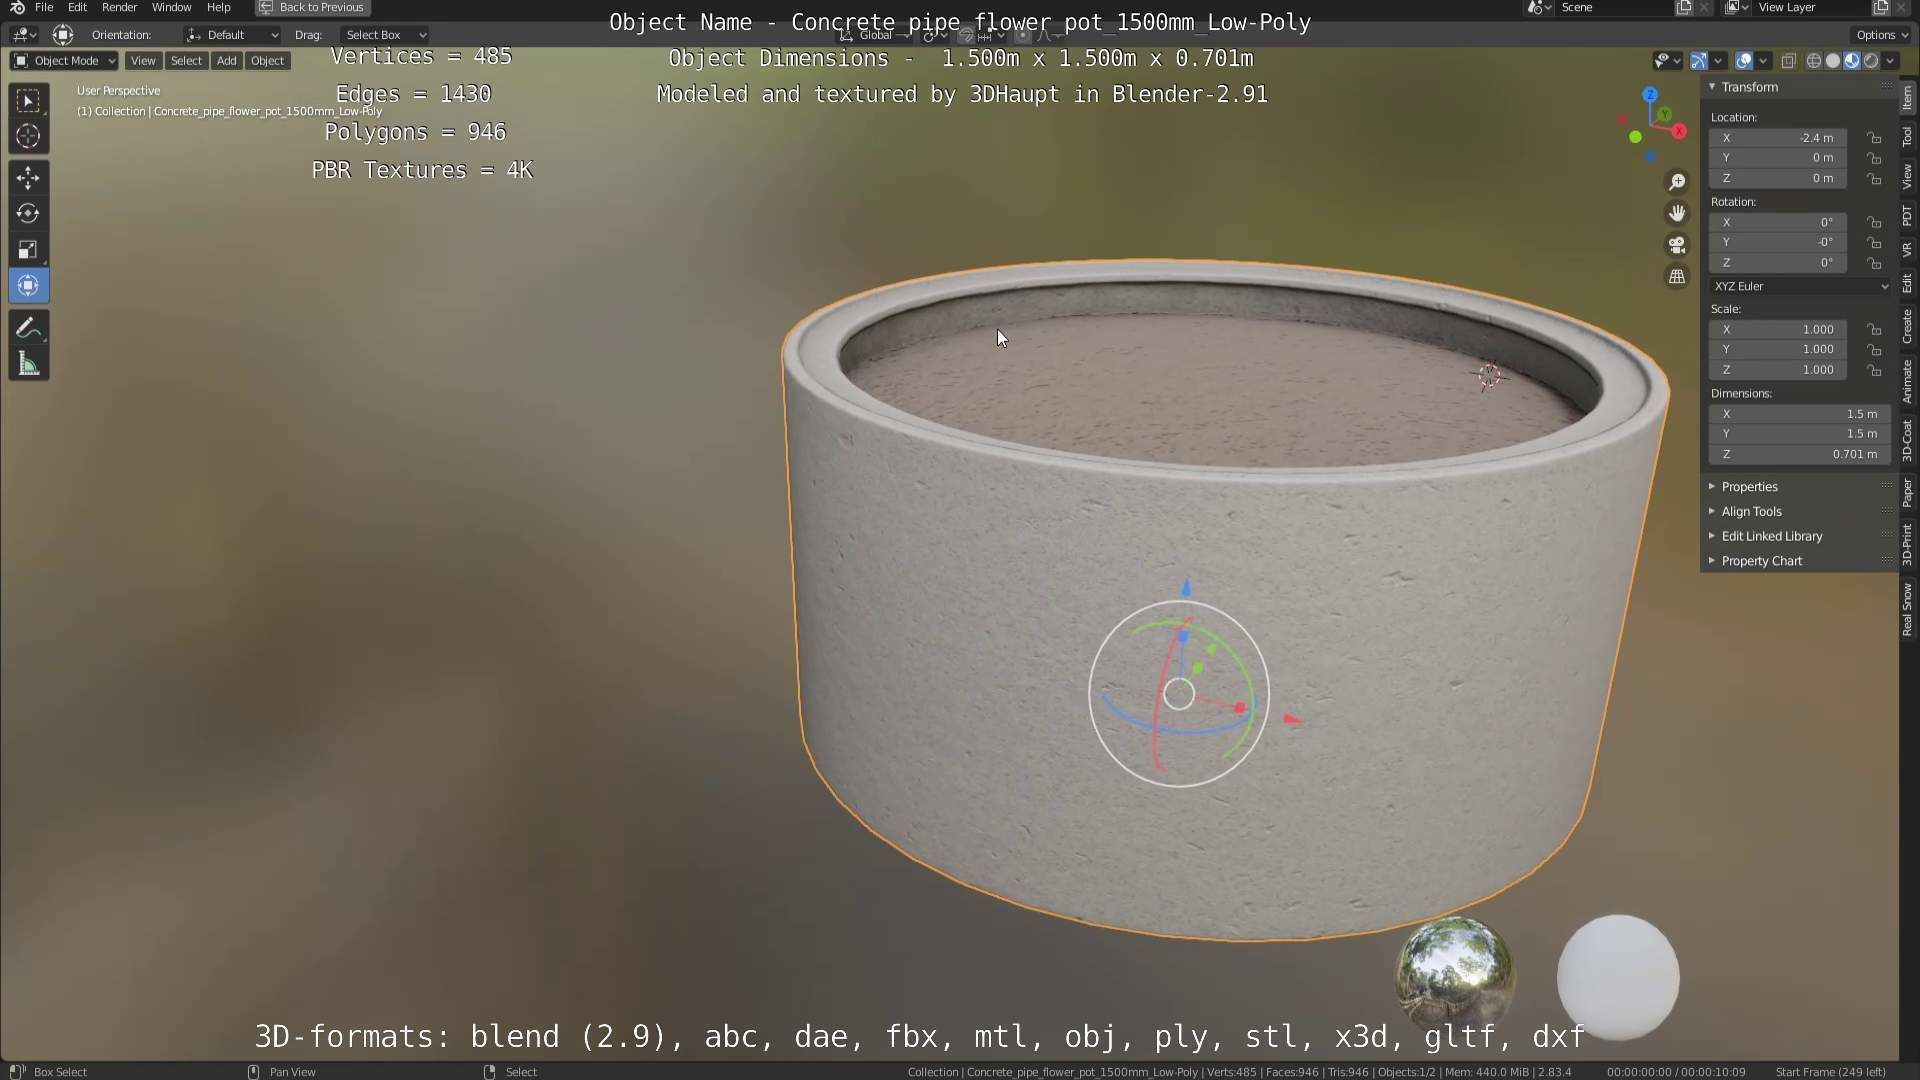
Task: Open the File menu
Action: click(44, 7)
